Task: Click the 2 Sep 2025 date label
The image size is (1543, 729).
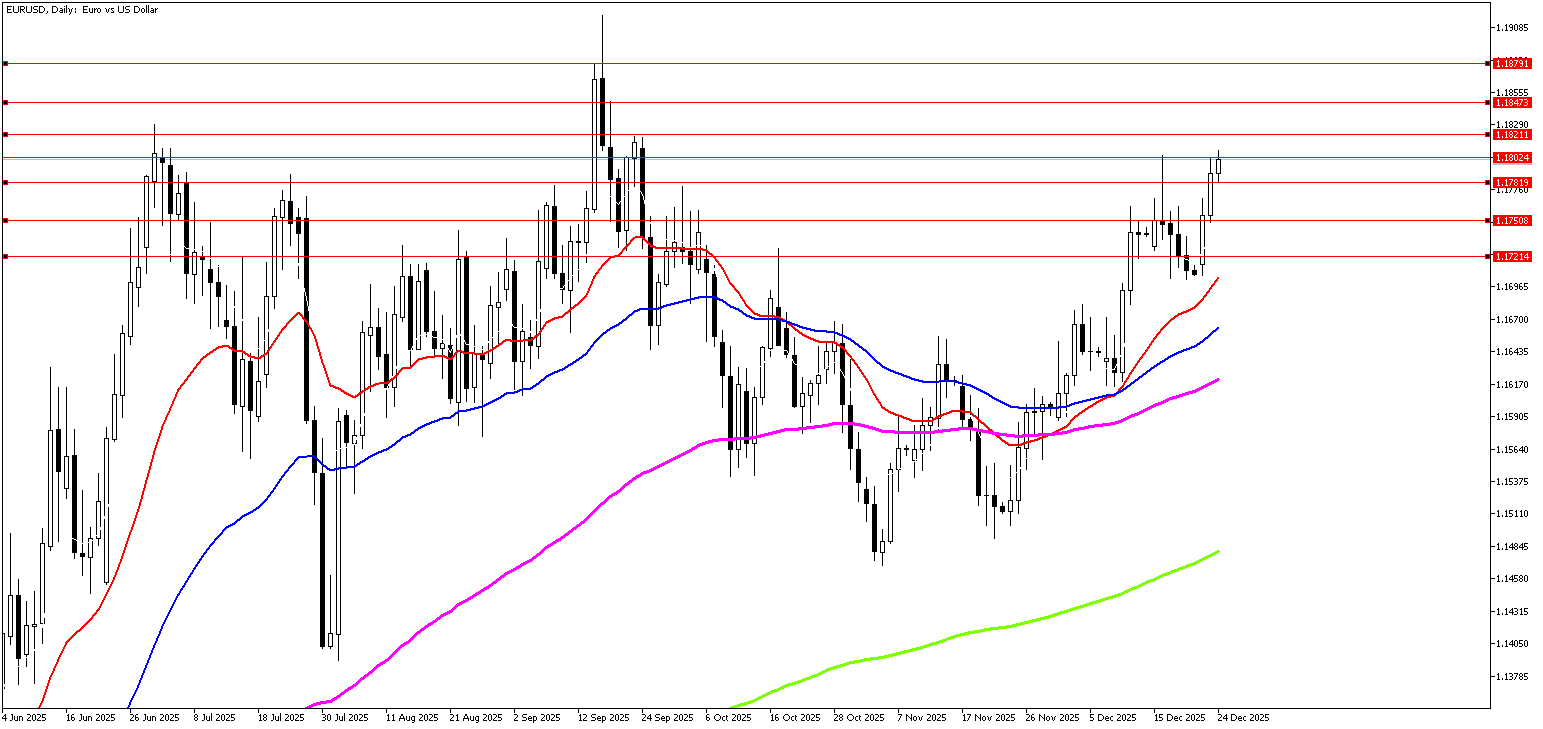Action: tap(538, 718)
